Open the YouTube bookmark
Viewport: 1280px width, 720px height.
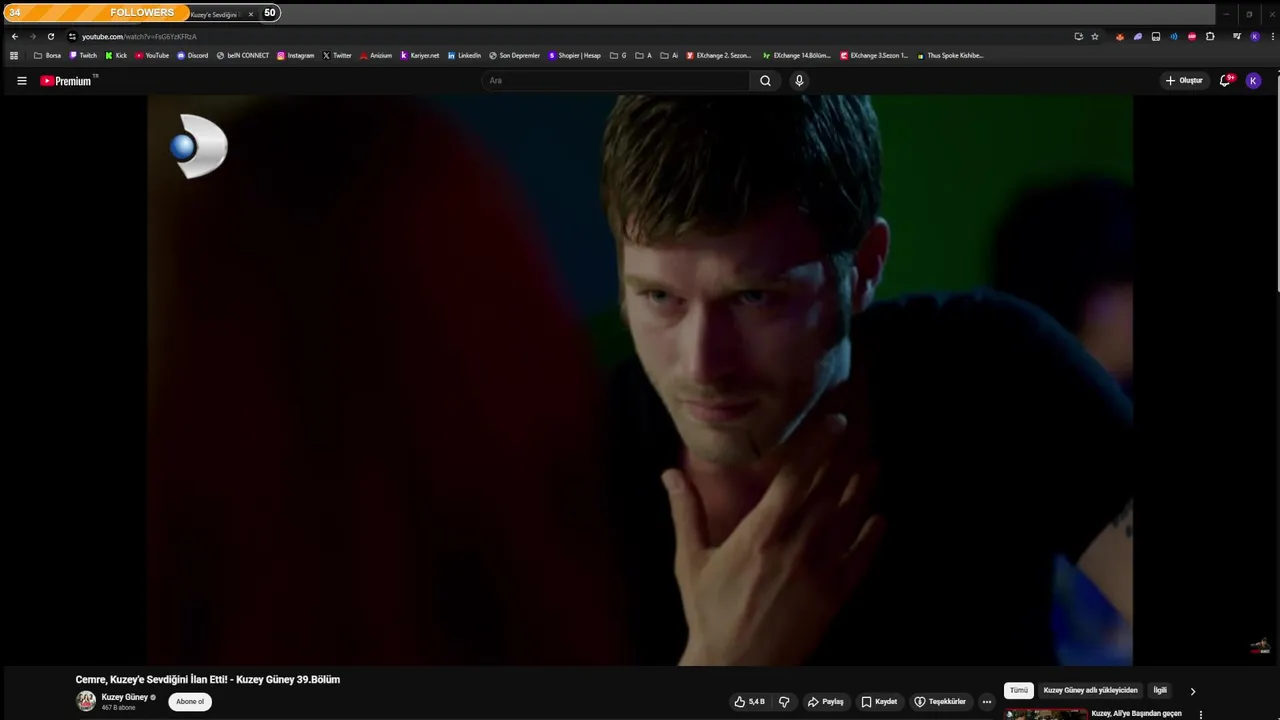tap(152, 56)
